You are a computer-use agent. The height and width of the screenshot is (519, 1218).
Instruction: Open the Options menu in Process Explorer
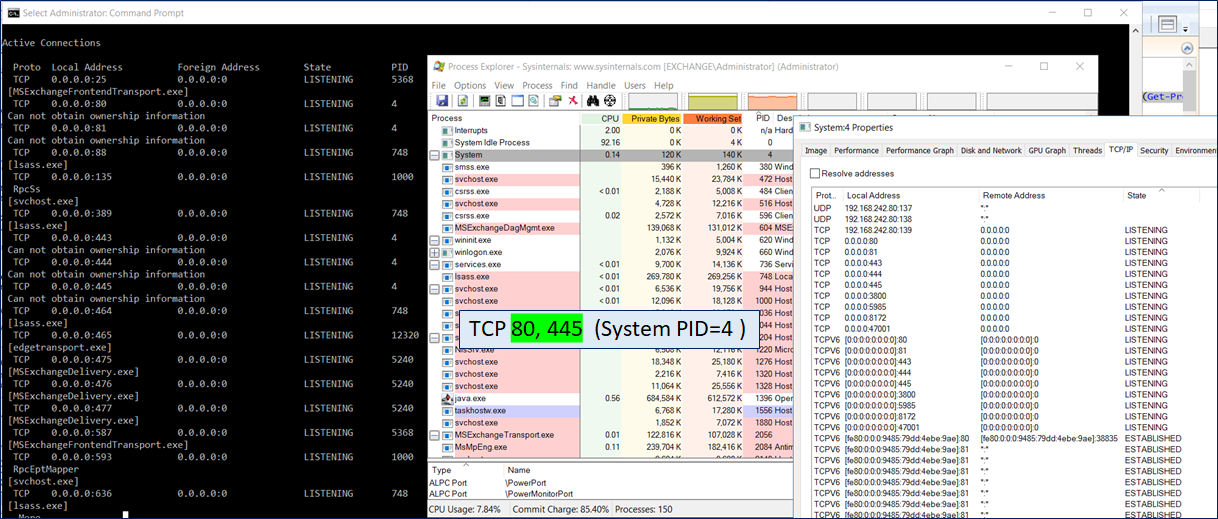469,86
